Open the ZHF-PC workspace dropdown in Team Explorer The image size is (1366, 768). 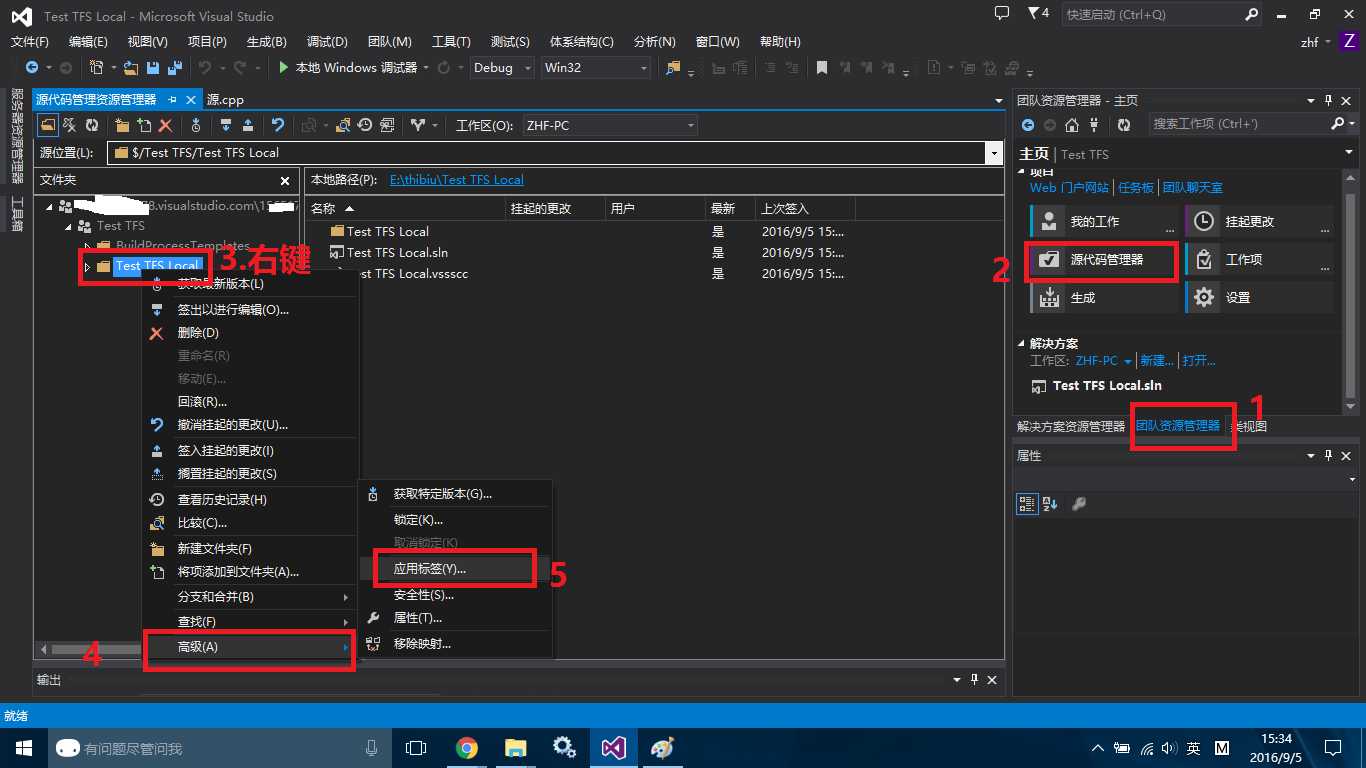pyautogui.click(x=1104, y=361)
